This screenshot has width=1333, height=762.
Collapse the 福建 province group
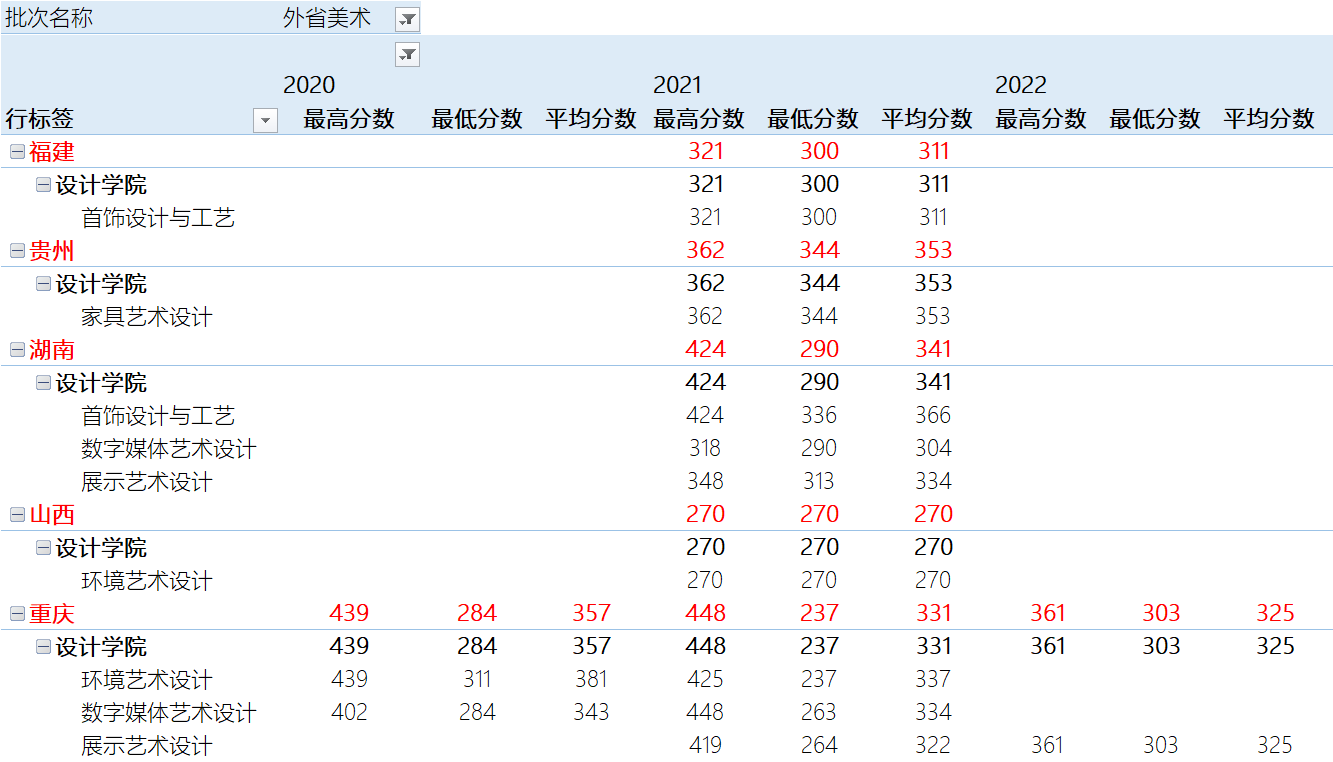17,152
